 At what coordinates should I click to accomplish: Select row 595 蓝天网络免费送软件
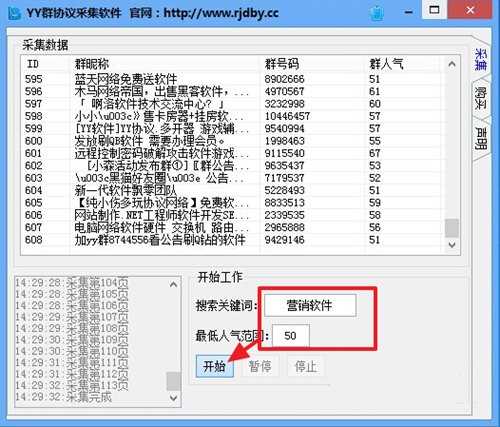(x=232, y=79)
